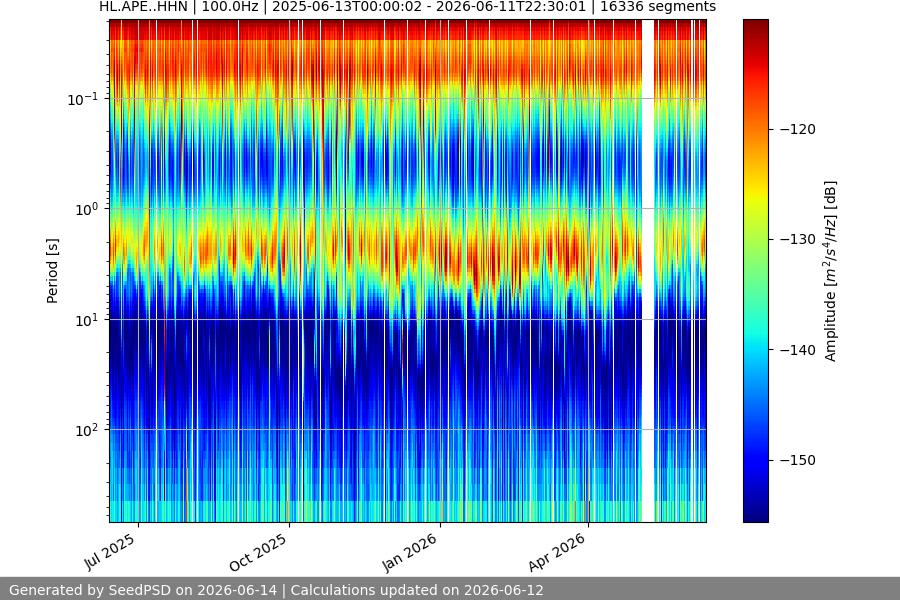Select the 'Oct 2025' x-axis label
This screenshot has height=600, width=900.
[x=258, y=552]
